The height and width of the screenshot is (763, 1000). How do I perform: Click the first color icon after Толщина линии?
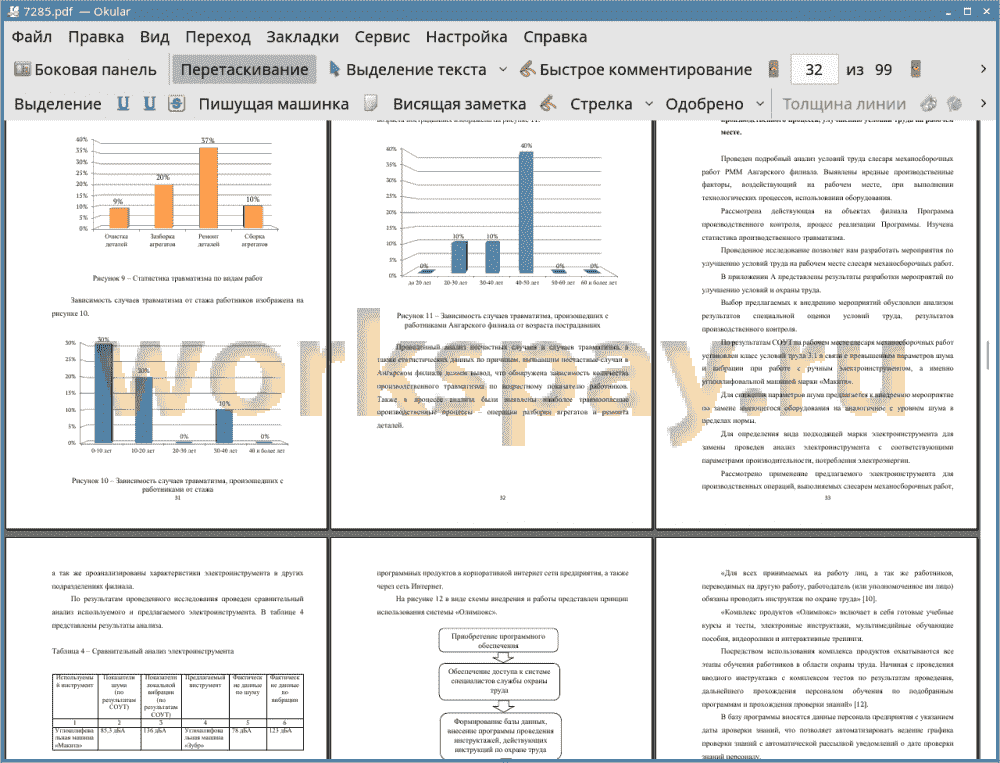click(929, 104)
